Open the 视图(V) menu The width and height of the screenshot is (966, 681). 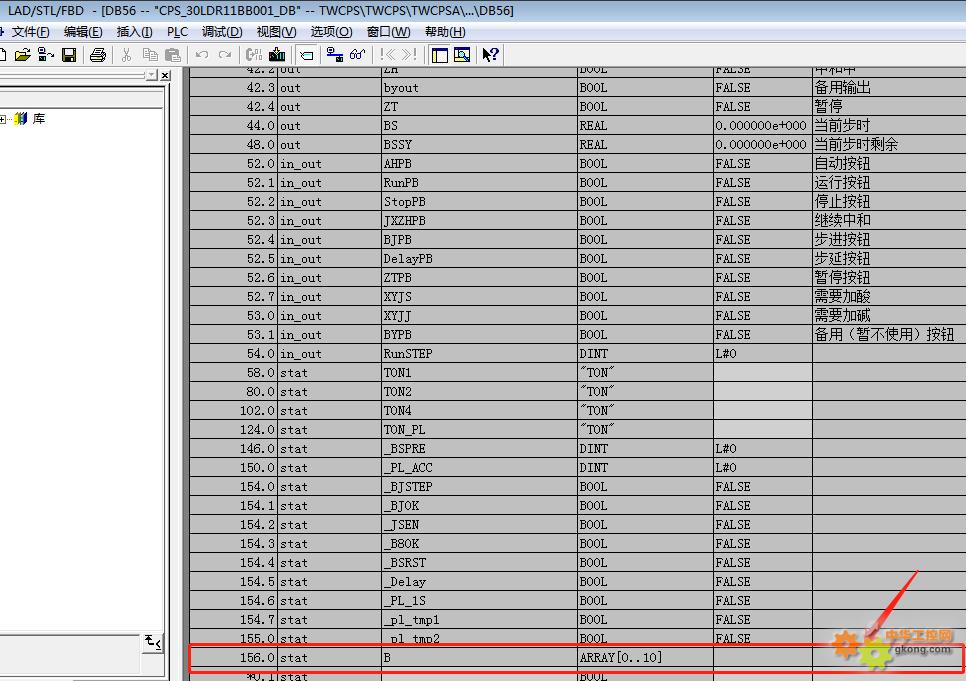pos(276,32)
